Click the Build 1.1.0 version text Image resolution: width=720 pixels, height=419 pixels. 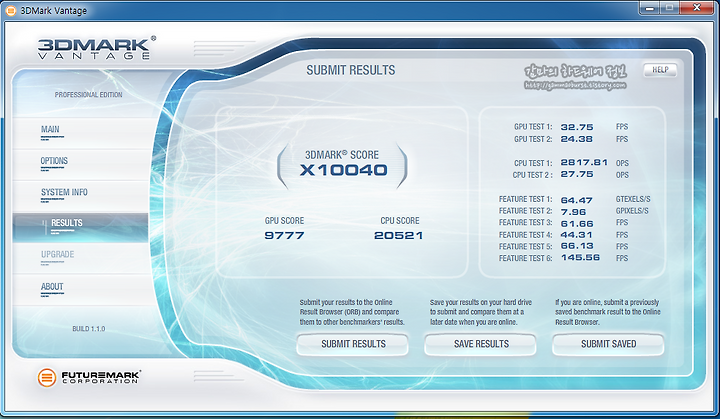[x=89, y=329]
